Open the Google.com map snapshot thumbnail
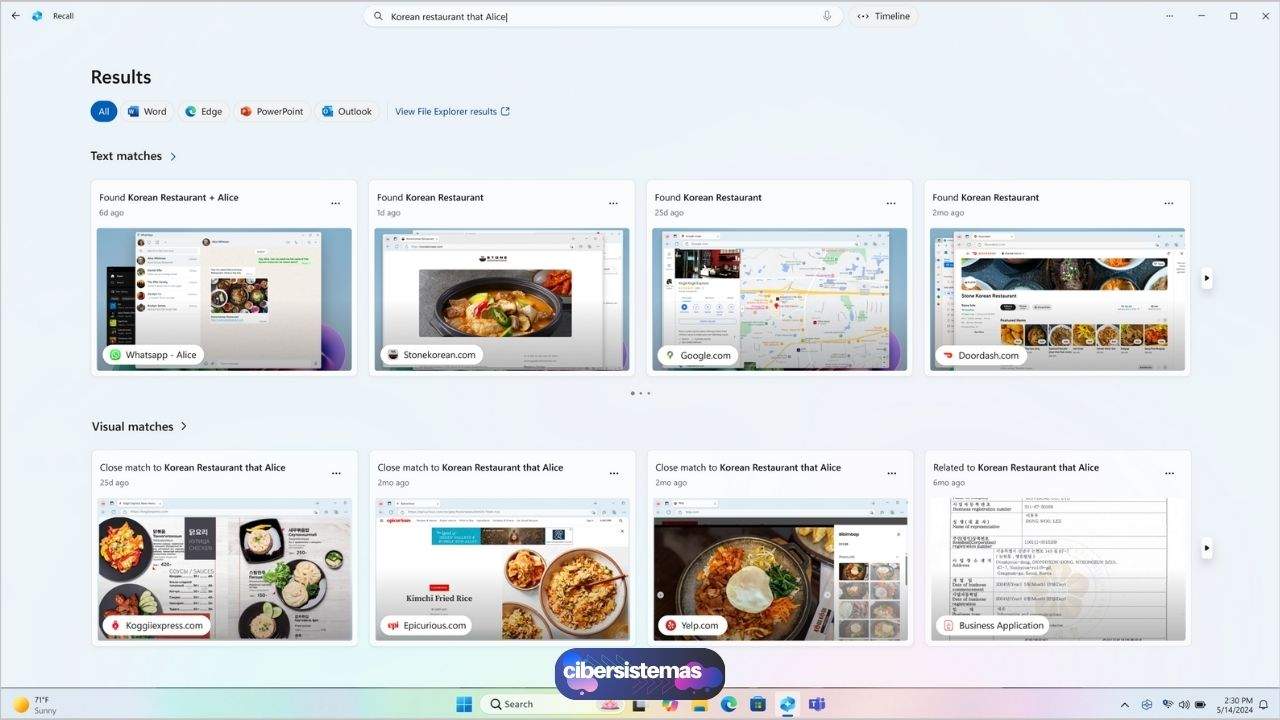The height and width of the screenshot is (720, 1280). pyautogui.click(x=780, y=299)
